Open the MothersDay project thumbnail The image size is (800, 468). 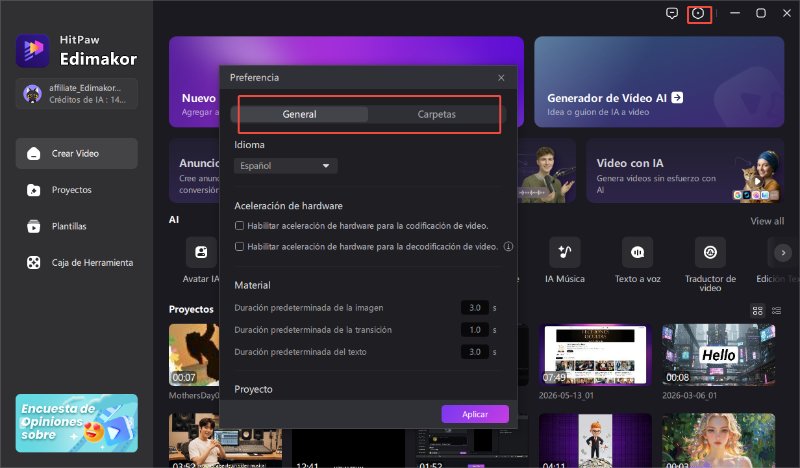click(194, 355)
